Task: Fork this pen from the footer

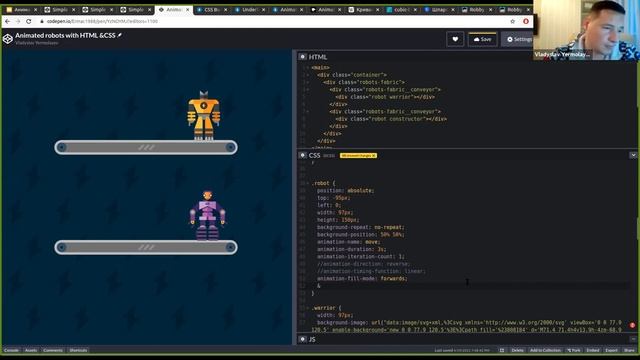Action: (x=574, y=350)
